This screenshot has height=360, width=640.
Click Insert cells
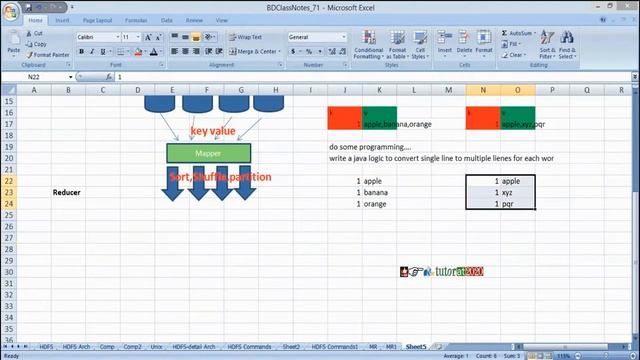(444, 43)
